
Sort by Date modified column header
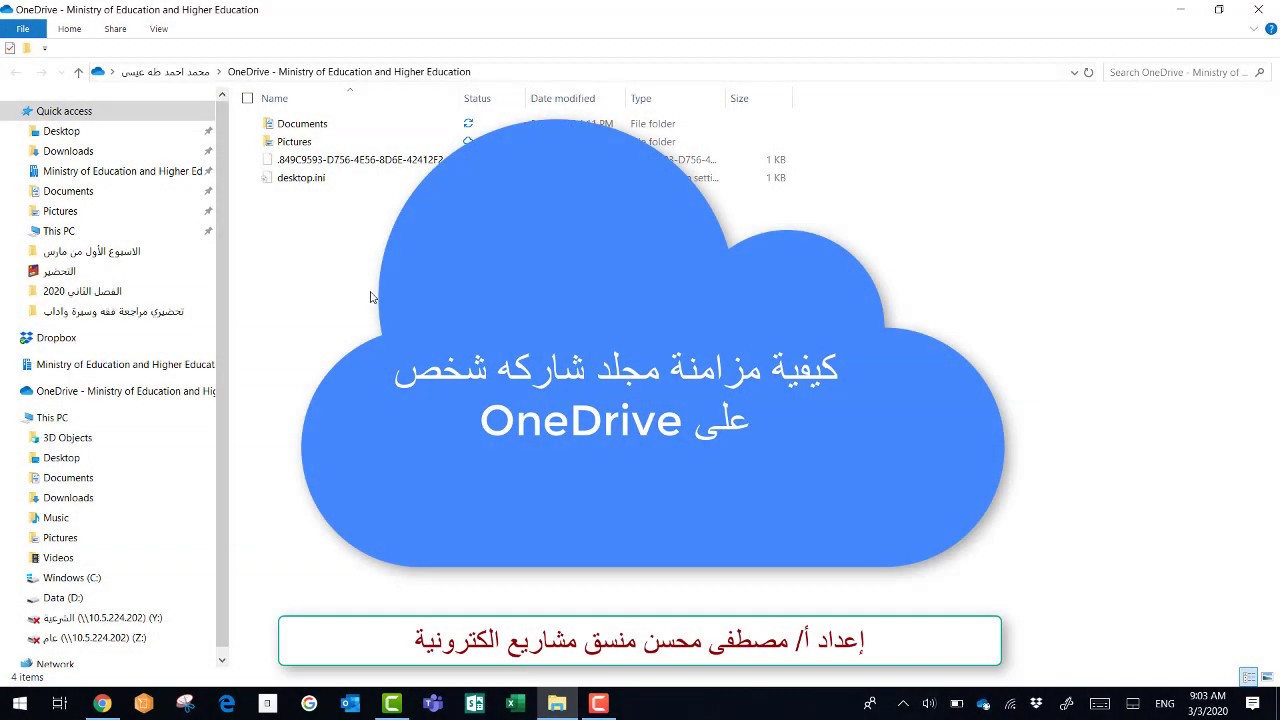(x=563, y=98)
